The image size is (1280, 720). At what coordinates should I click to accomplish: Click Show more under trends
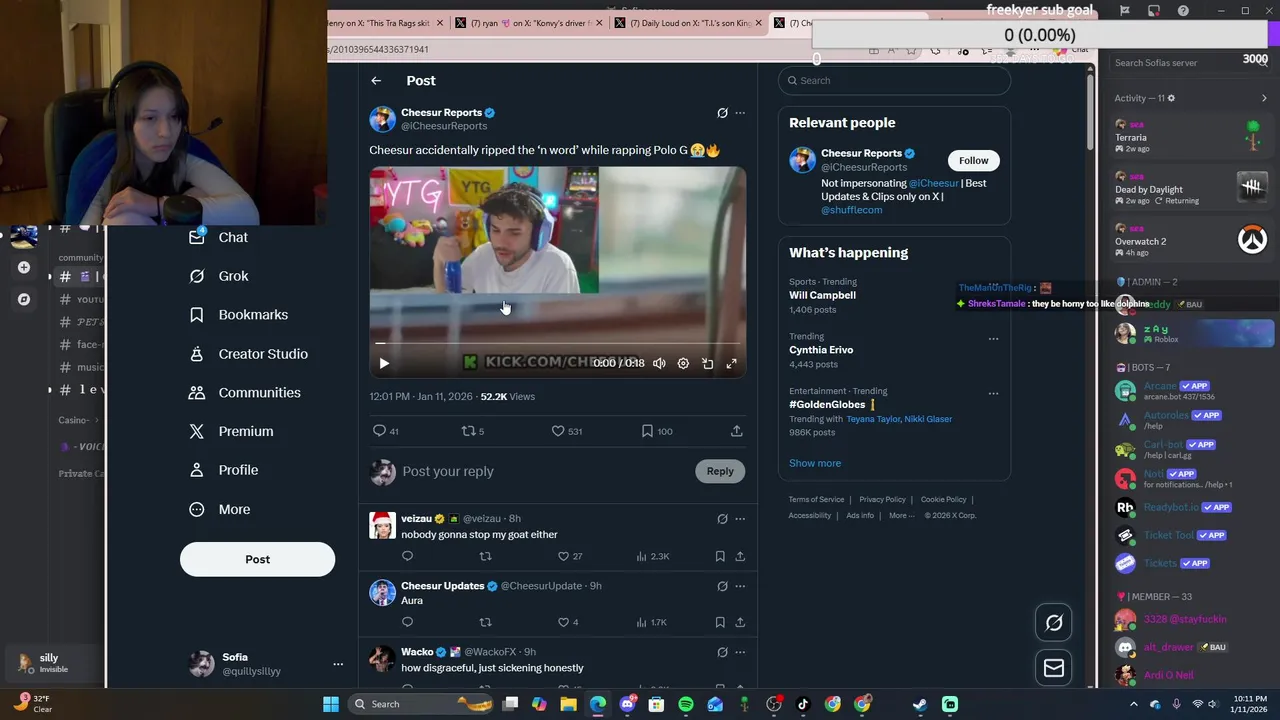point(815,463)
